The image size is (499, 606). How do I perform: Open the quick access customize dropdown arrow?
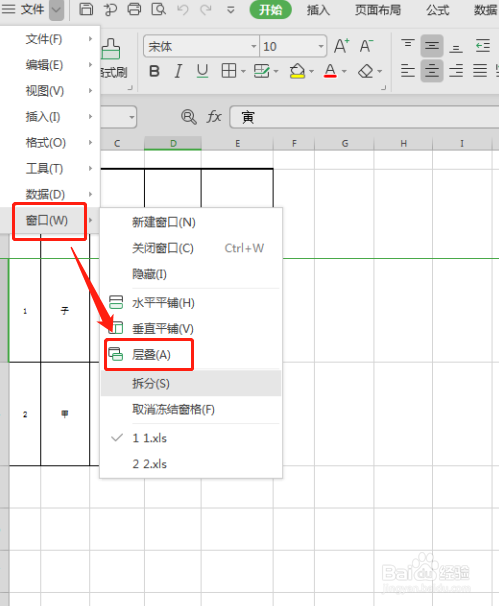[231, 10]
